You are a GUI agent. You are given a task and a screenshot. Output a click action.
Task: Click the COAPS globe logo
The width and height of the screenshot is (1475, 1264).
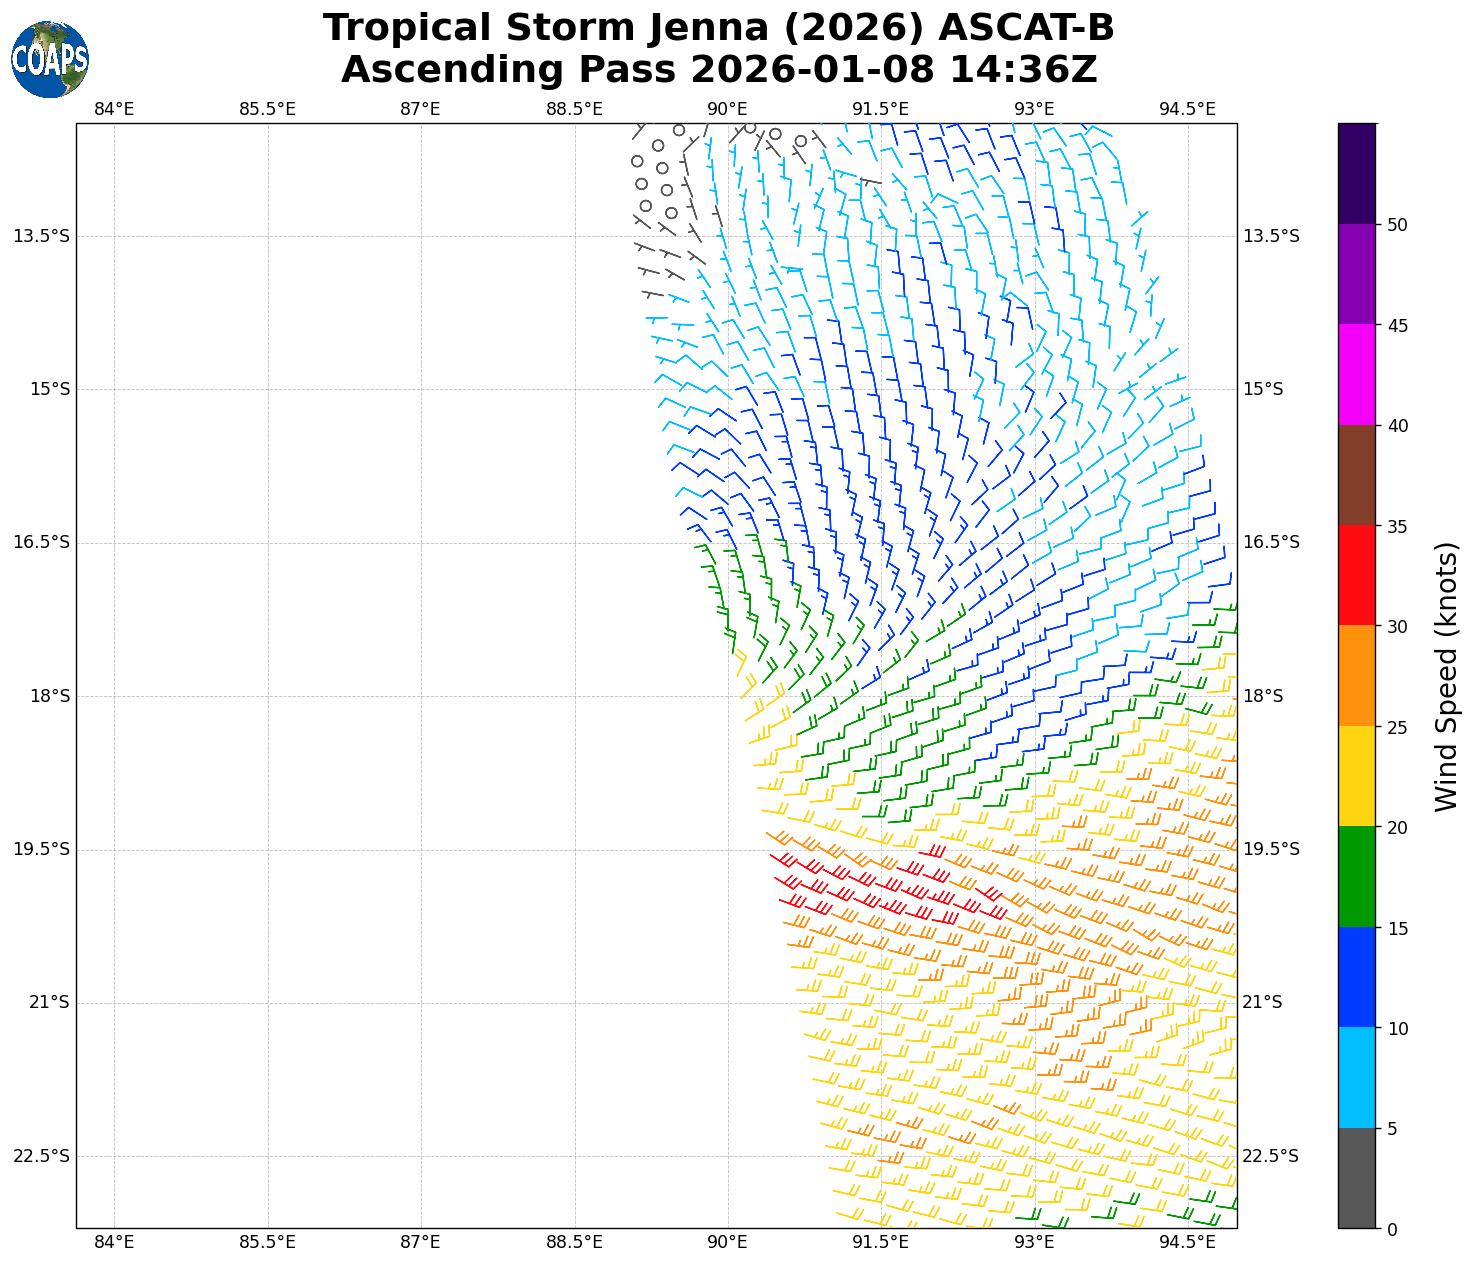[50, 60]
